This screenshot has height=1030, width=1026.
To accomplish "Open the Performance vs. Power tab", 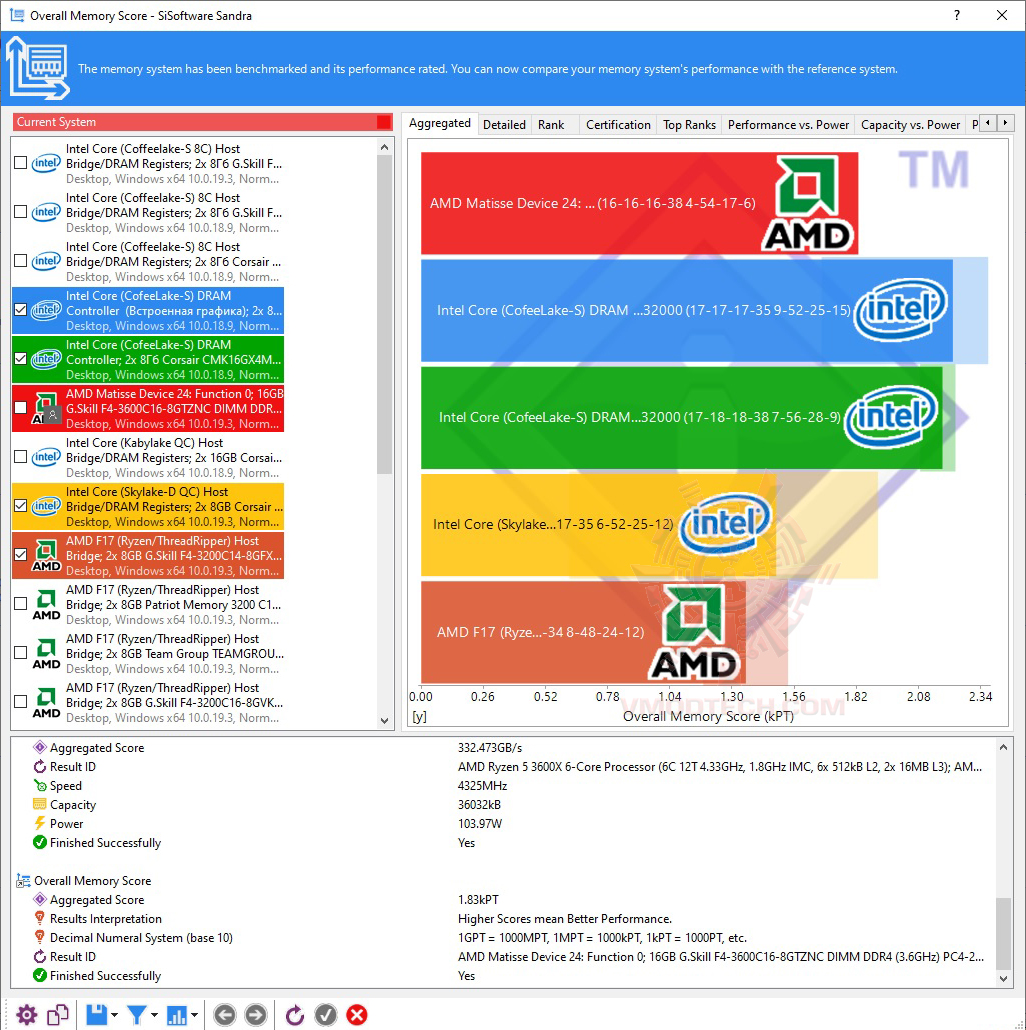I will (x=788, y=125).
